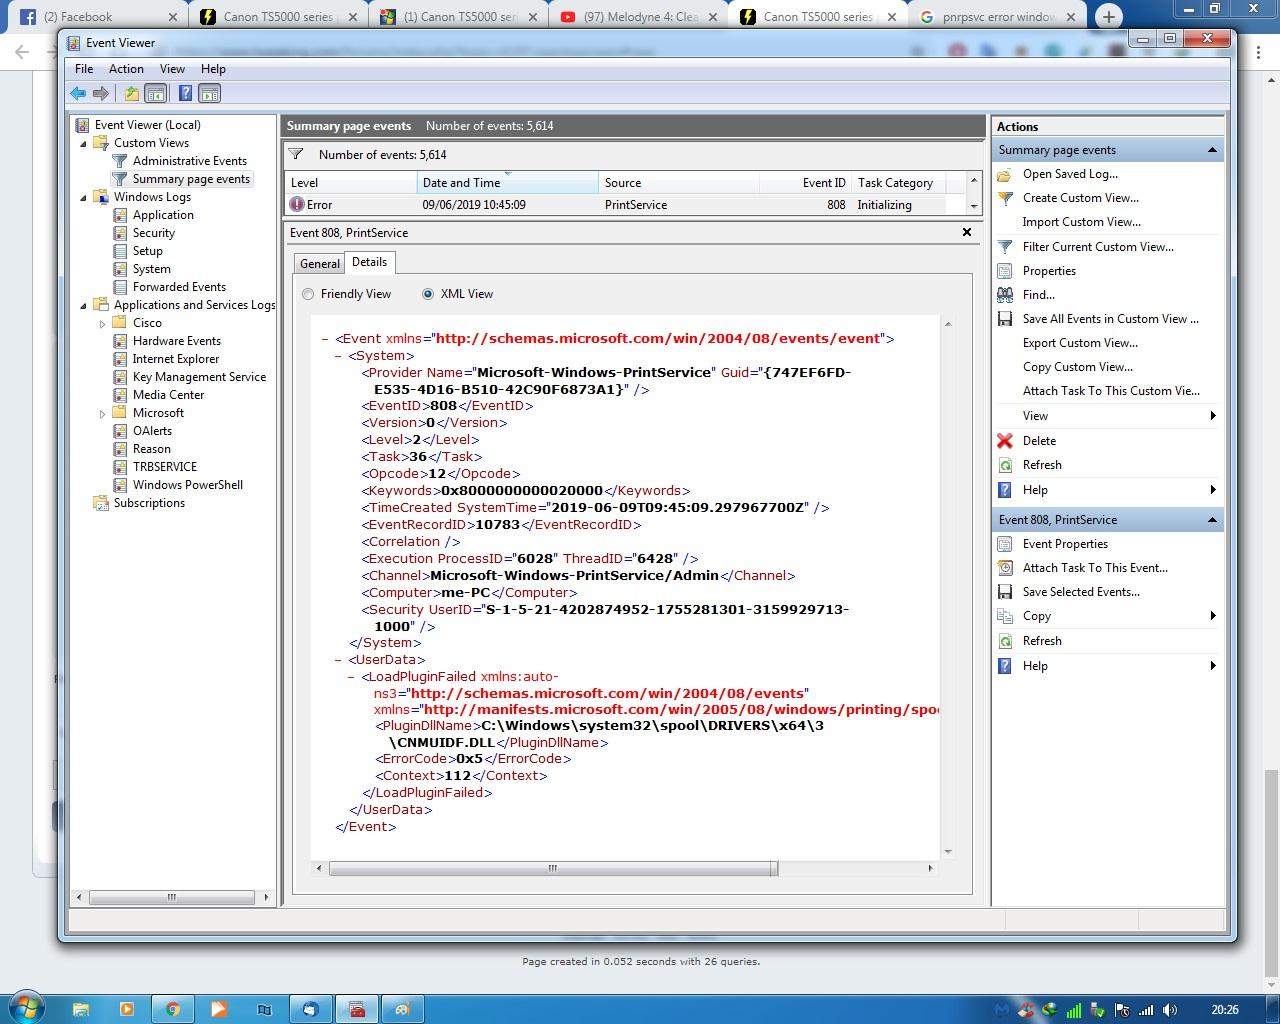Click the Event Properties icon
The width and height of the screenshot is (1280, 1024).
(1005, 544)
